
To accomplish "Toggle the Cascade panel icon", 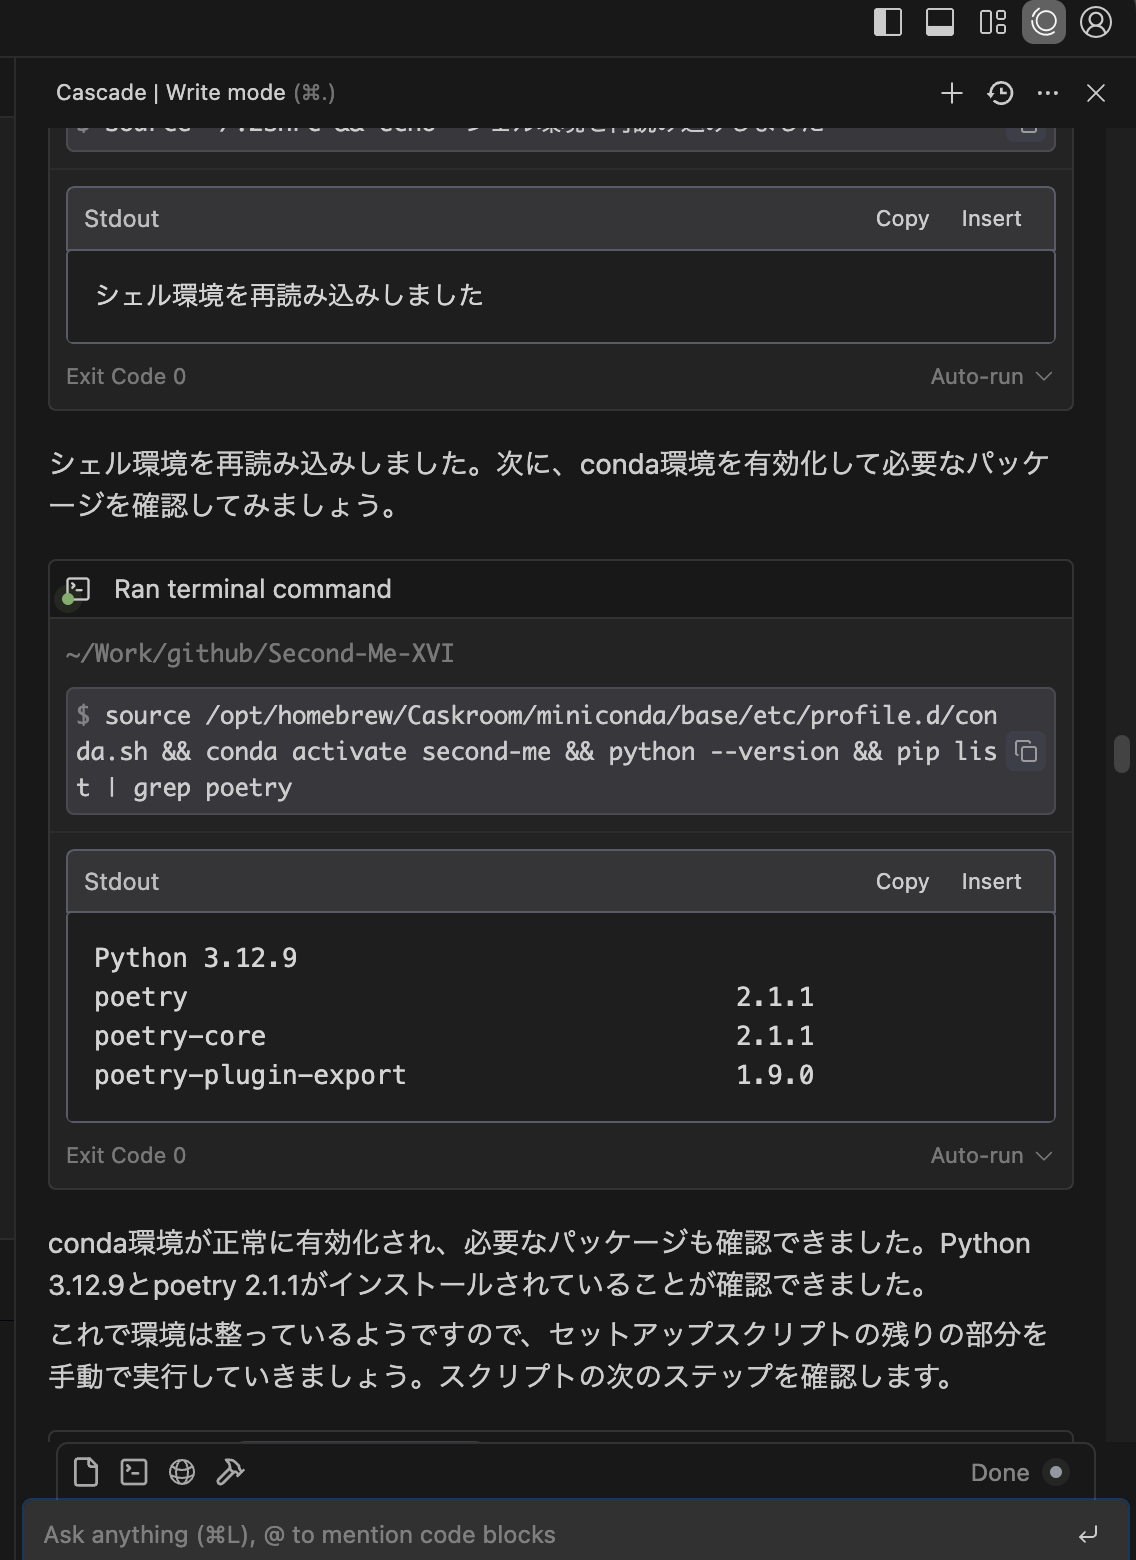I will coord(1044,22).
